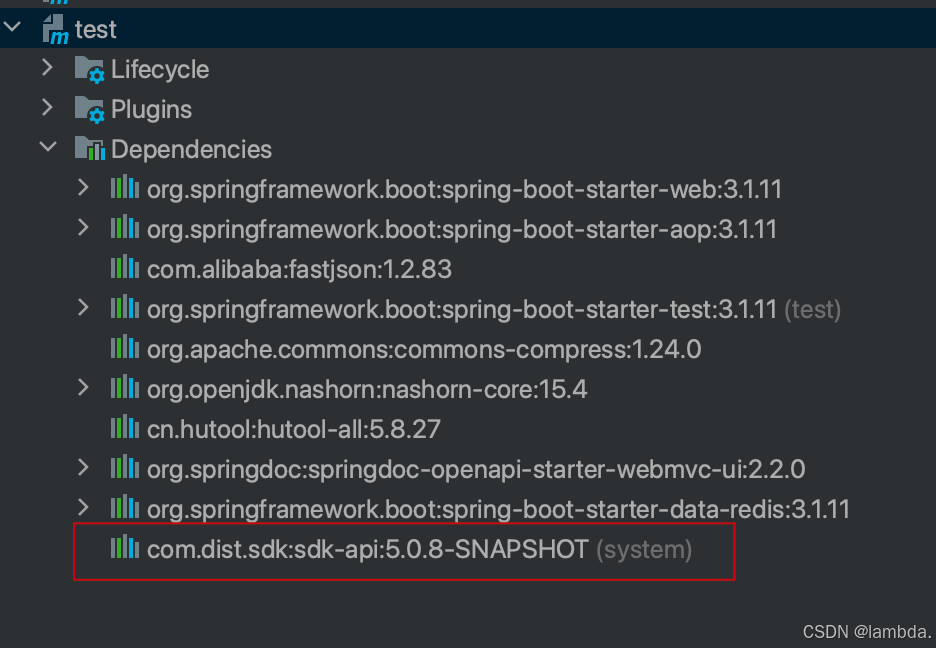This screenshot has width=936, height=648.
Task: Click library icon of commons-compress dependency
Action: click(125, 348)
